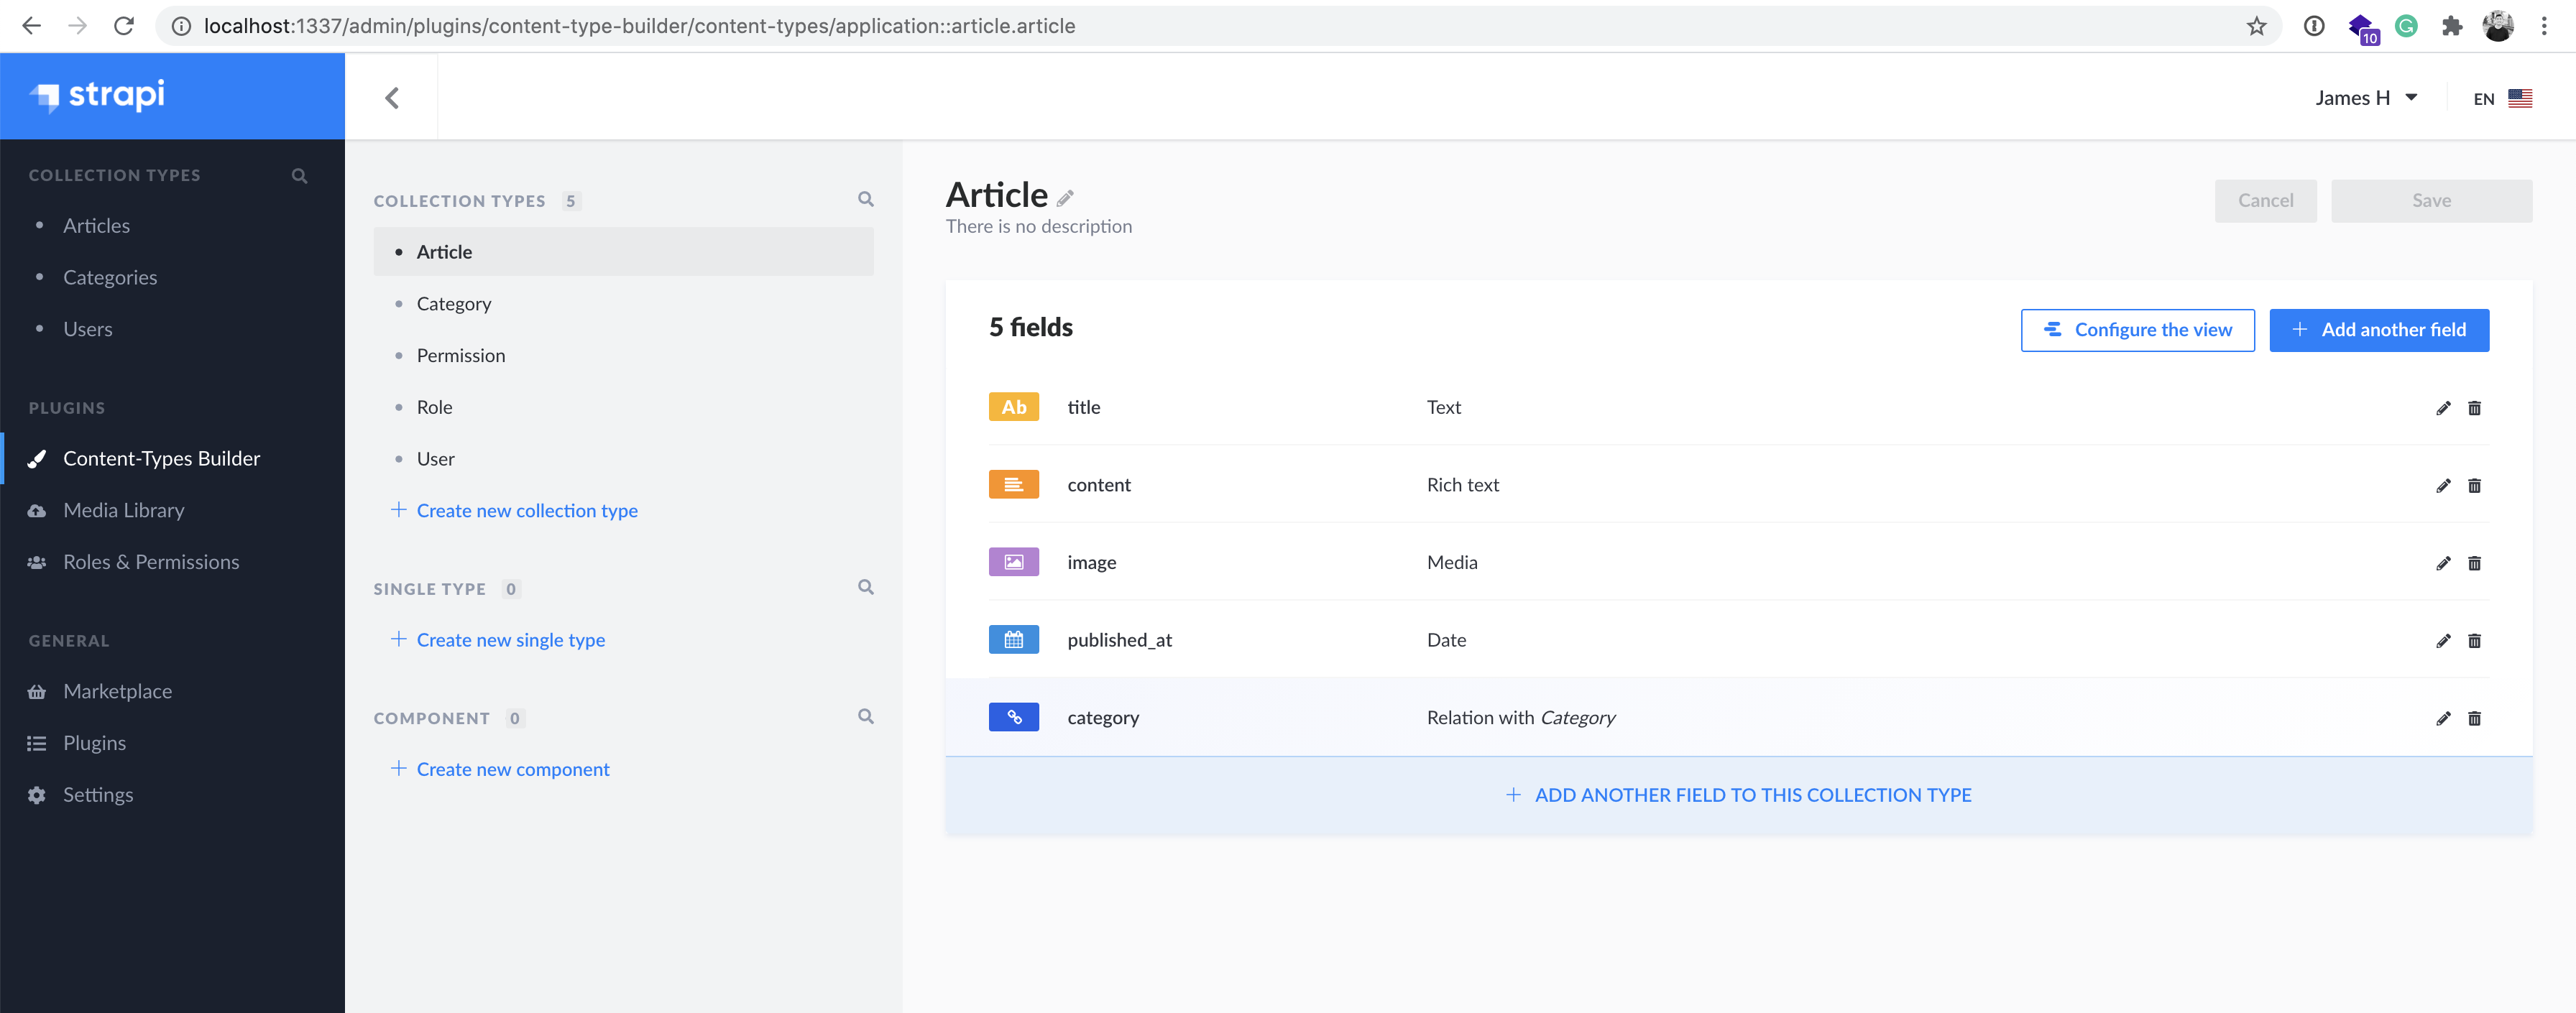The image size is (2576, 1013).
Task: Select Category in the collection types list
Action: point(454,303)
